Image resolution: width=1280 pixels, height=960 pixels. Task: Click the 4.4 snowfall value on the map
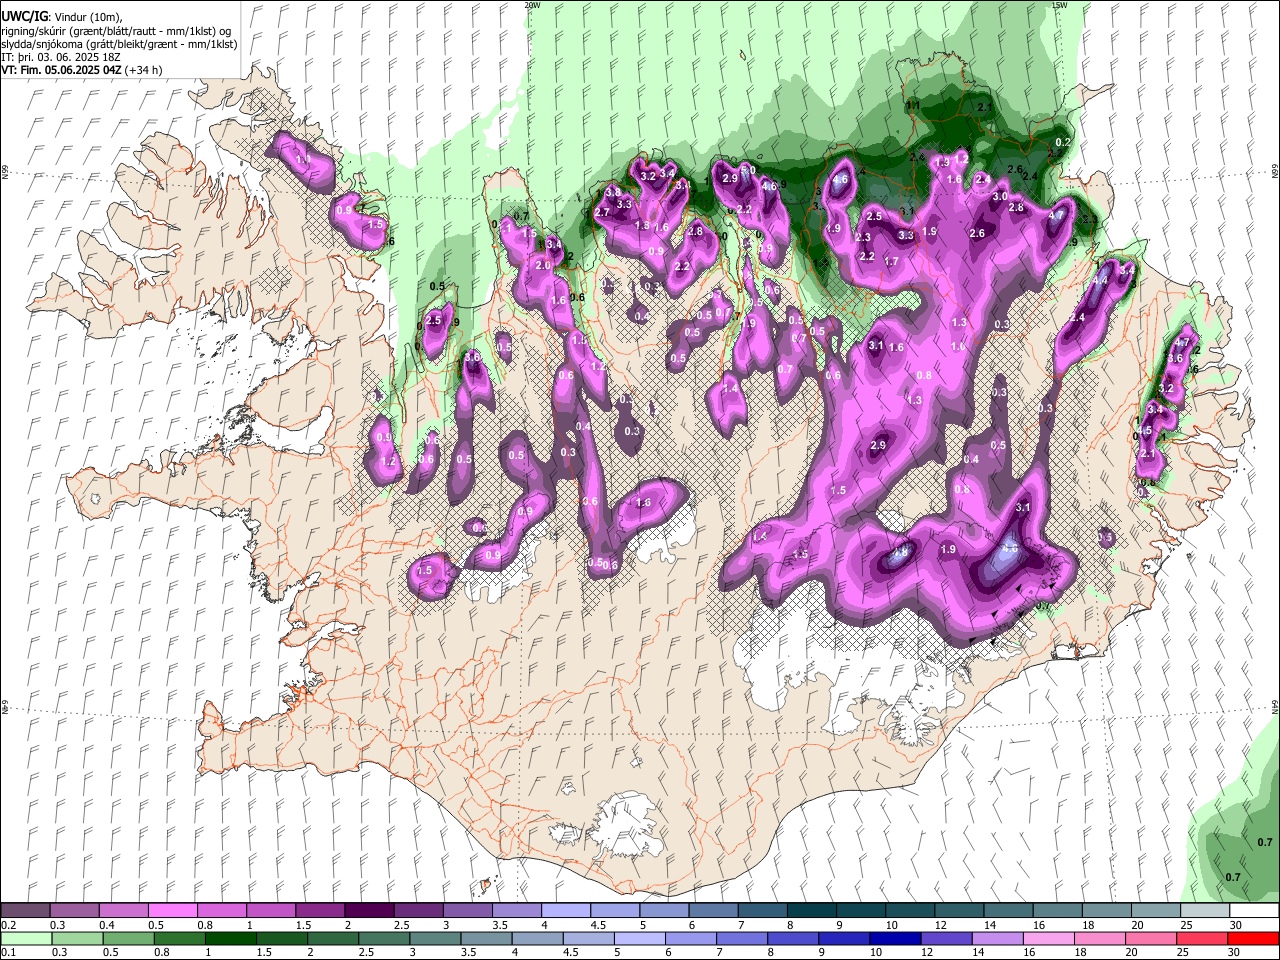click(x=1100, y=281)
